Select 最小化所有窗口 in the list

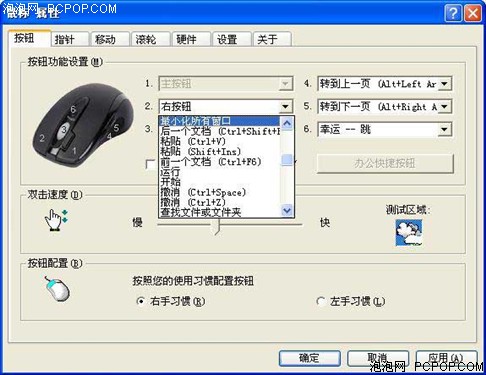tap(220, 121)
